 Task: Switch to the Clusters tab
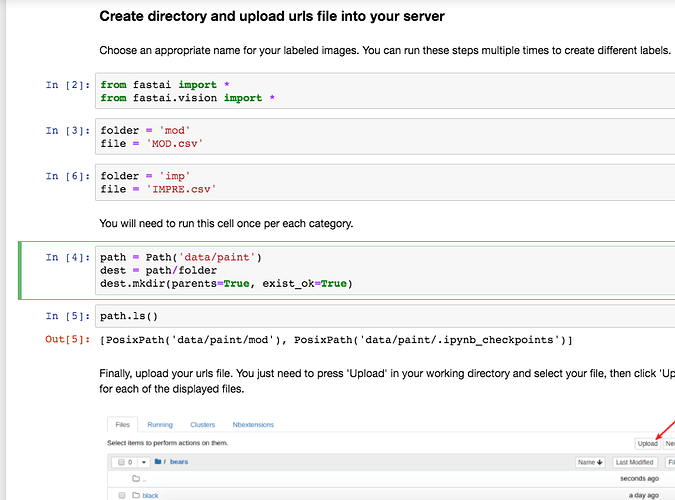[202, 425]
